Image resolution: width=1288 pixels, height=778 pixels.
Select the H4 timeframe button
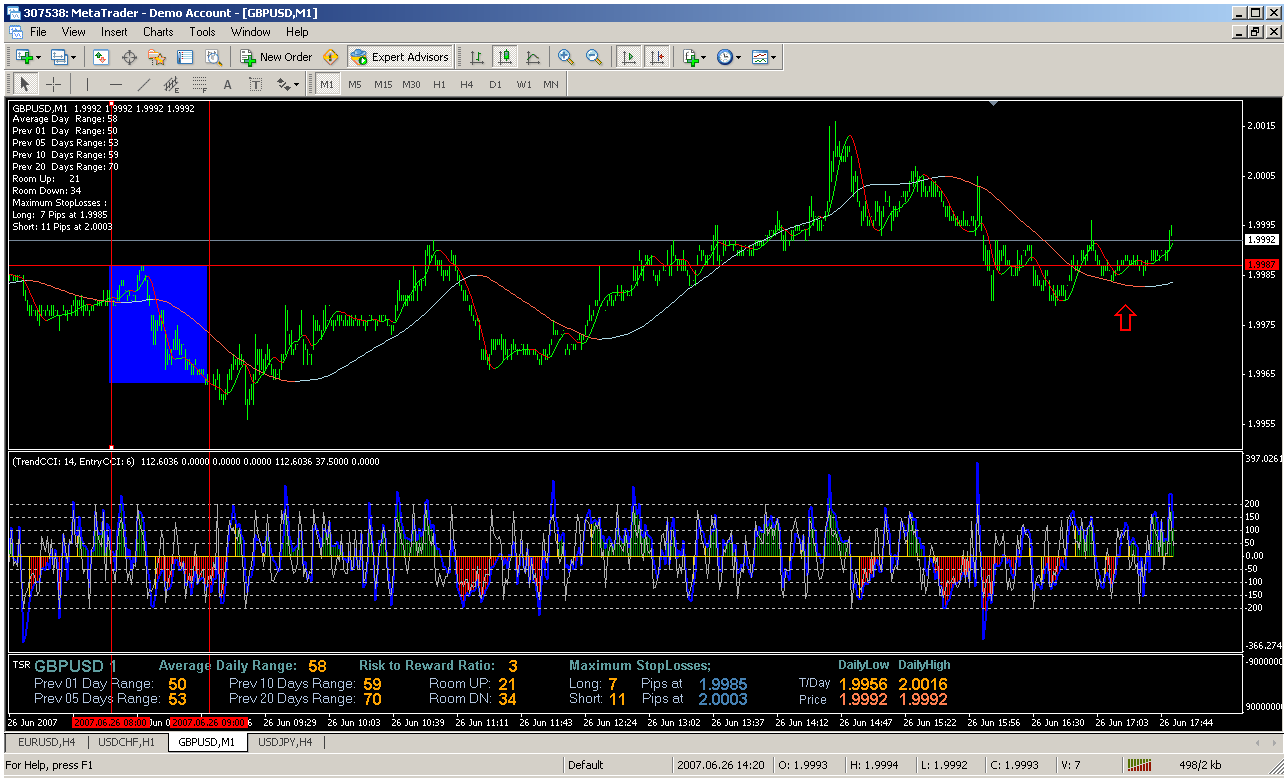467,85
